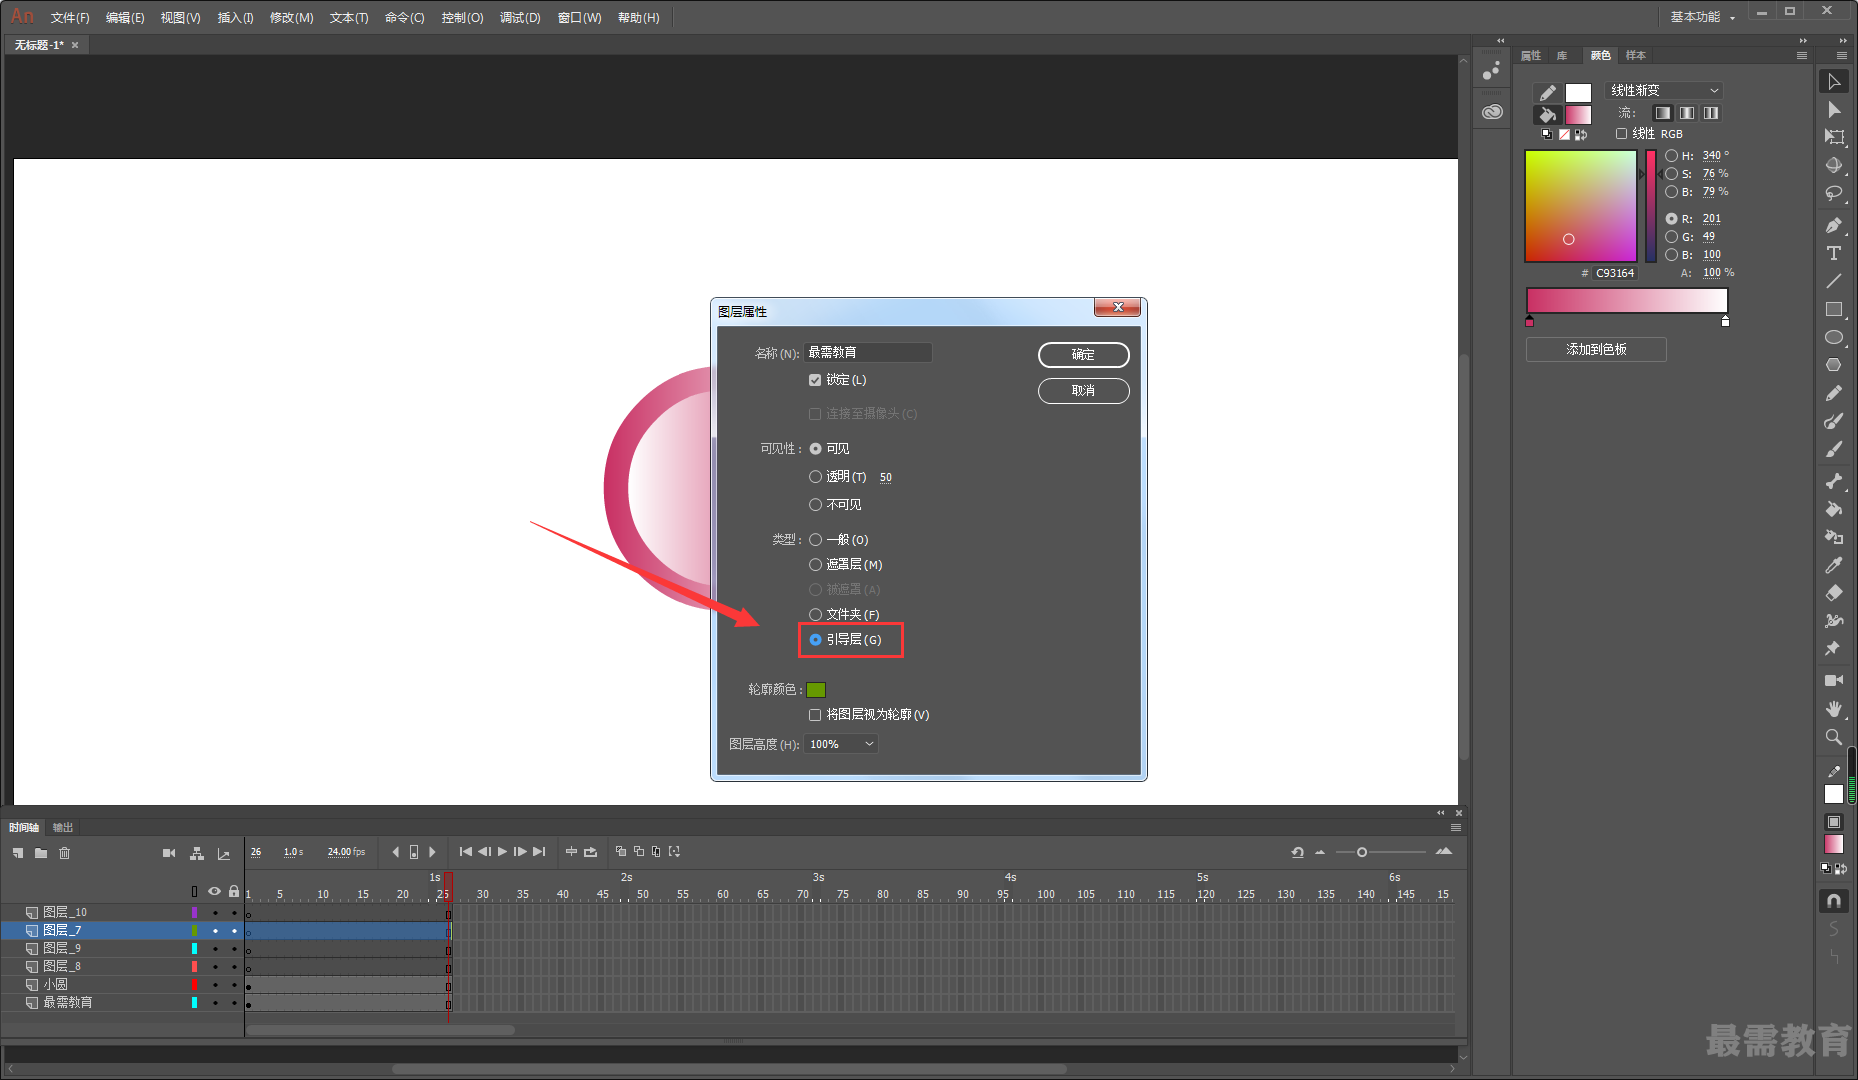Screen dimensions: 1858x1080
Task: Select the Selection arrow tool
Action: [x=1833, y=82]
